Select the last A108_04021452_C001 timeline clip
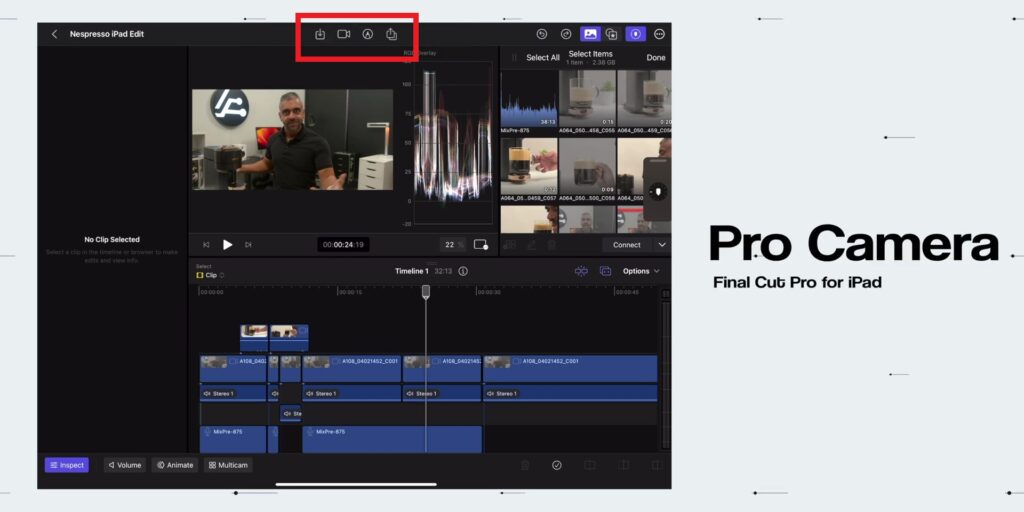This screenshot has height=512, width=1024. tap(570, 368)
